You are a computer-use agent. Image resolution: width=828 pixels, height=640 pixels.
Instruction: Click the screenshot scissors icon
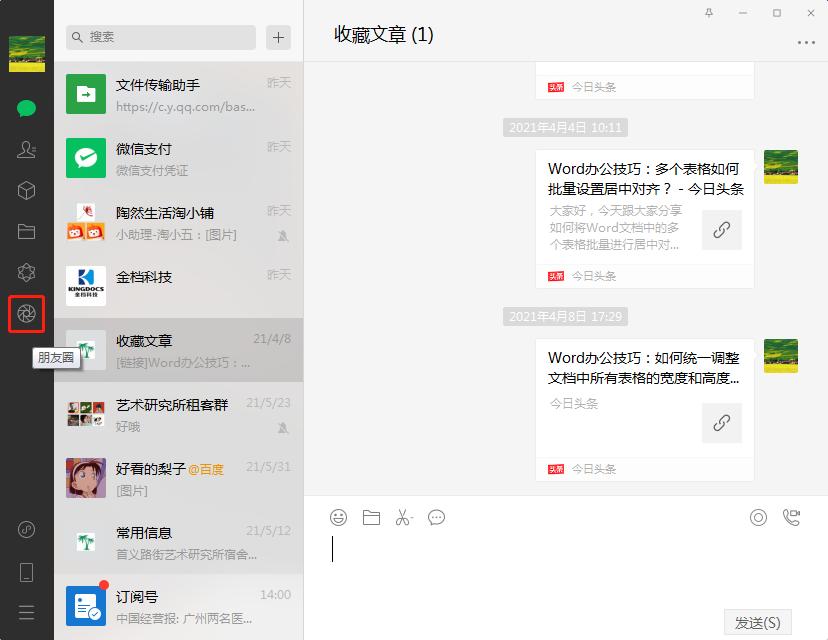[403, 517]
